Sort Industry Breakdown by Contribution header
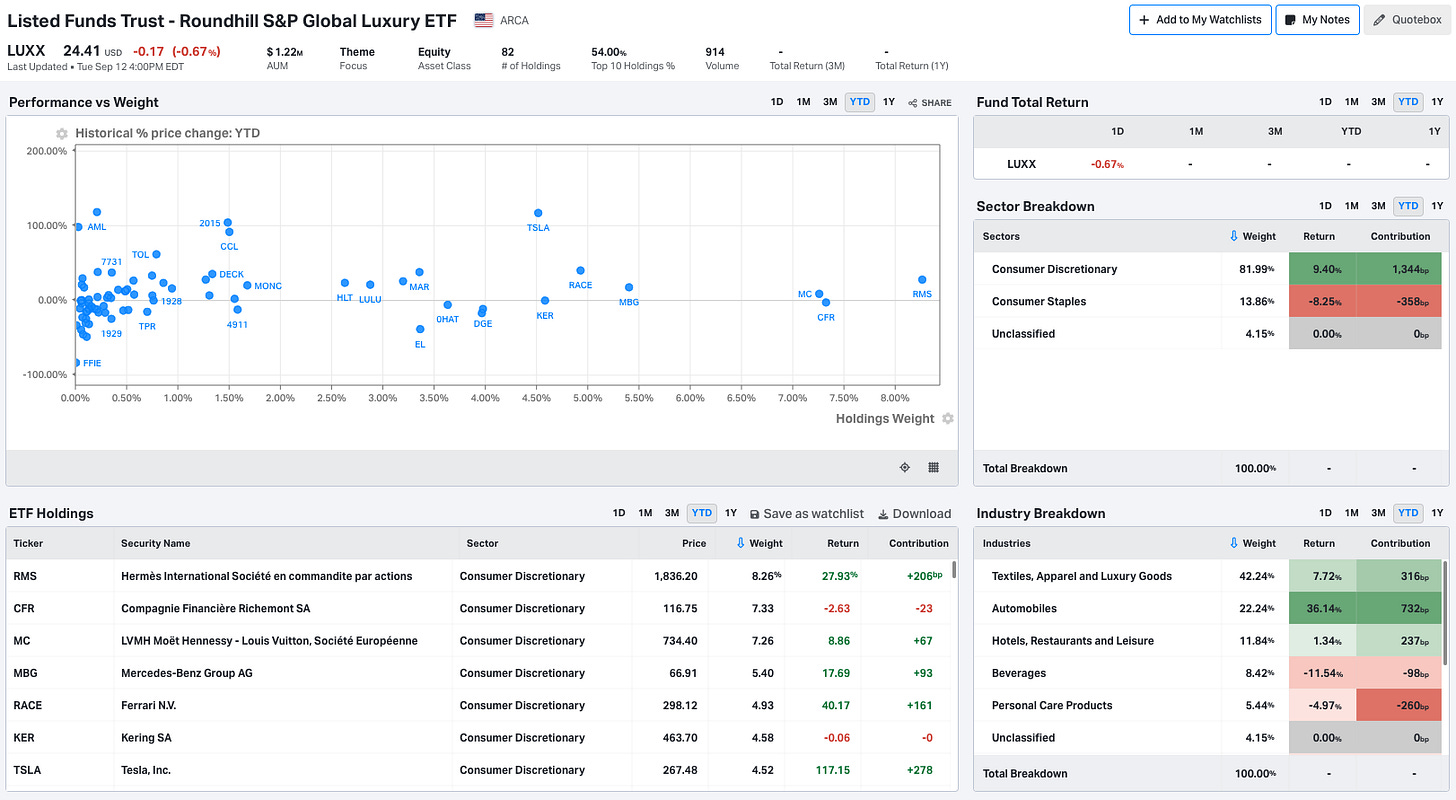 click(1400, 543)
